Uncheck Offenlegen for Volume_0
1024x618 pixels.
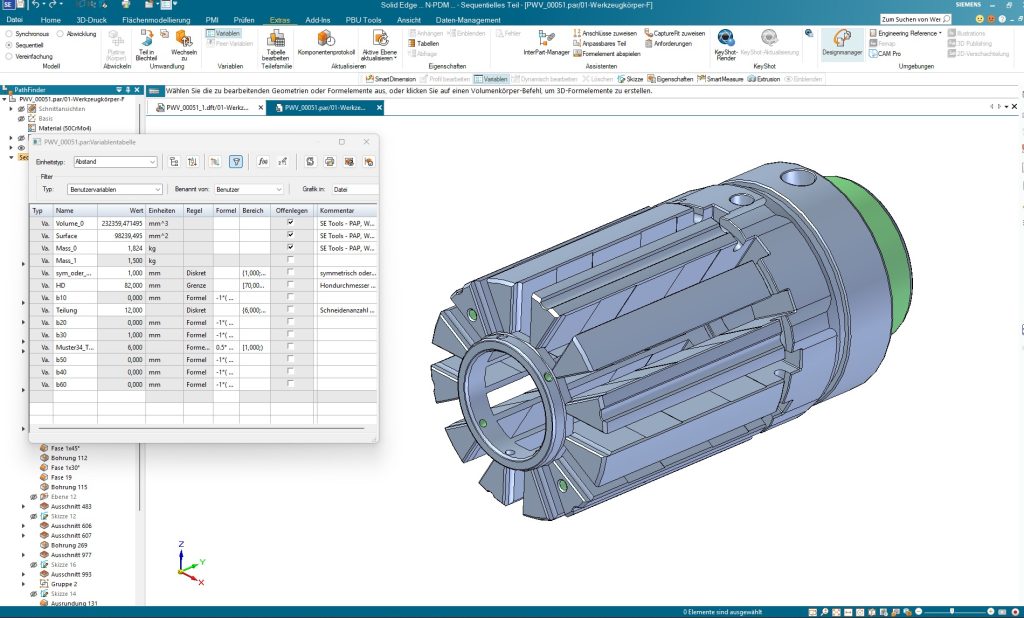(x=291, y=223)
